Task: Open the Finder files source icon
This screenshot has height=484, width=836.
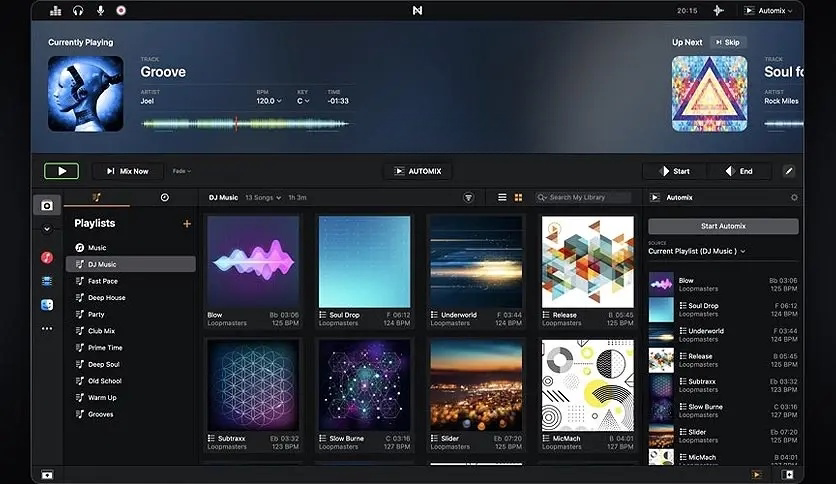Action: coord(47,304)
